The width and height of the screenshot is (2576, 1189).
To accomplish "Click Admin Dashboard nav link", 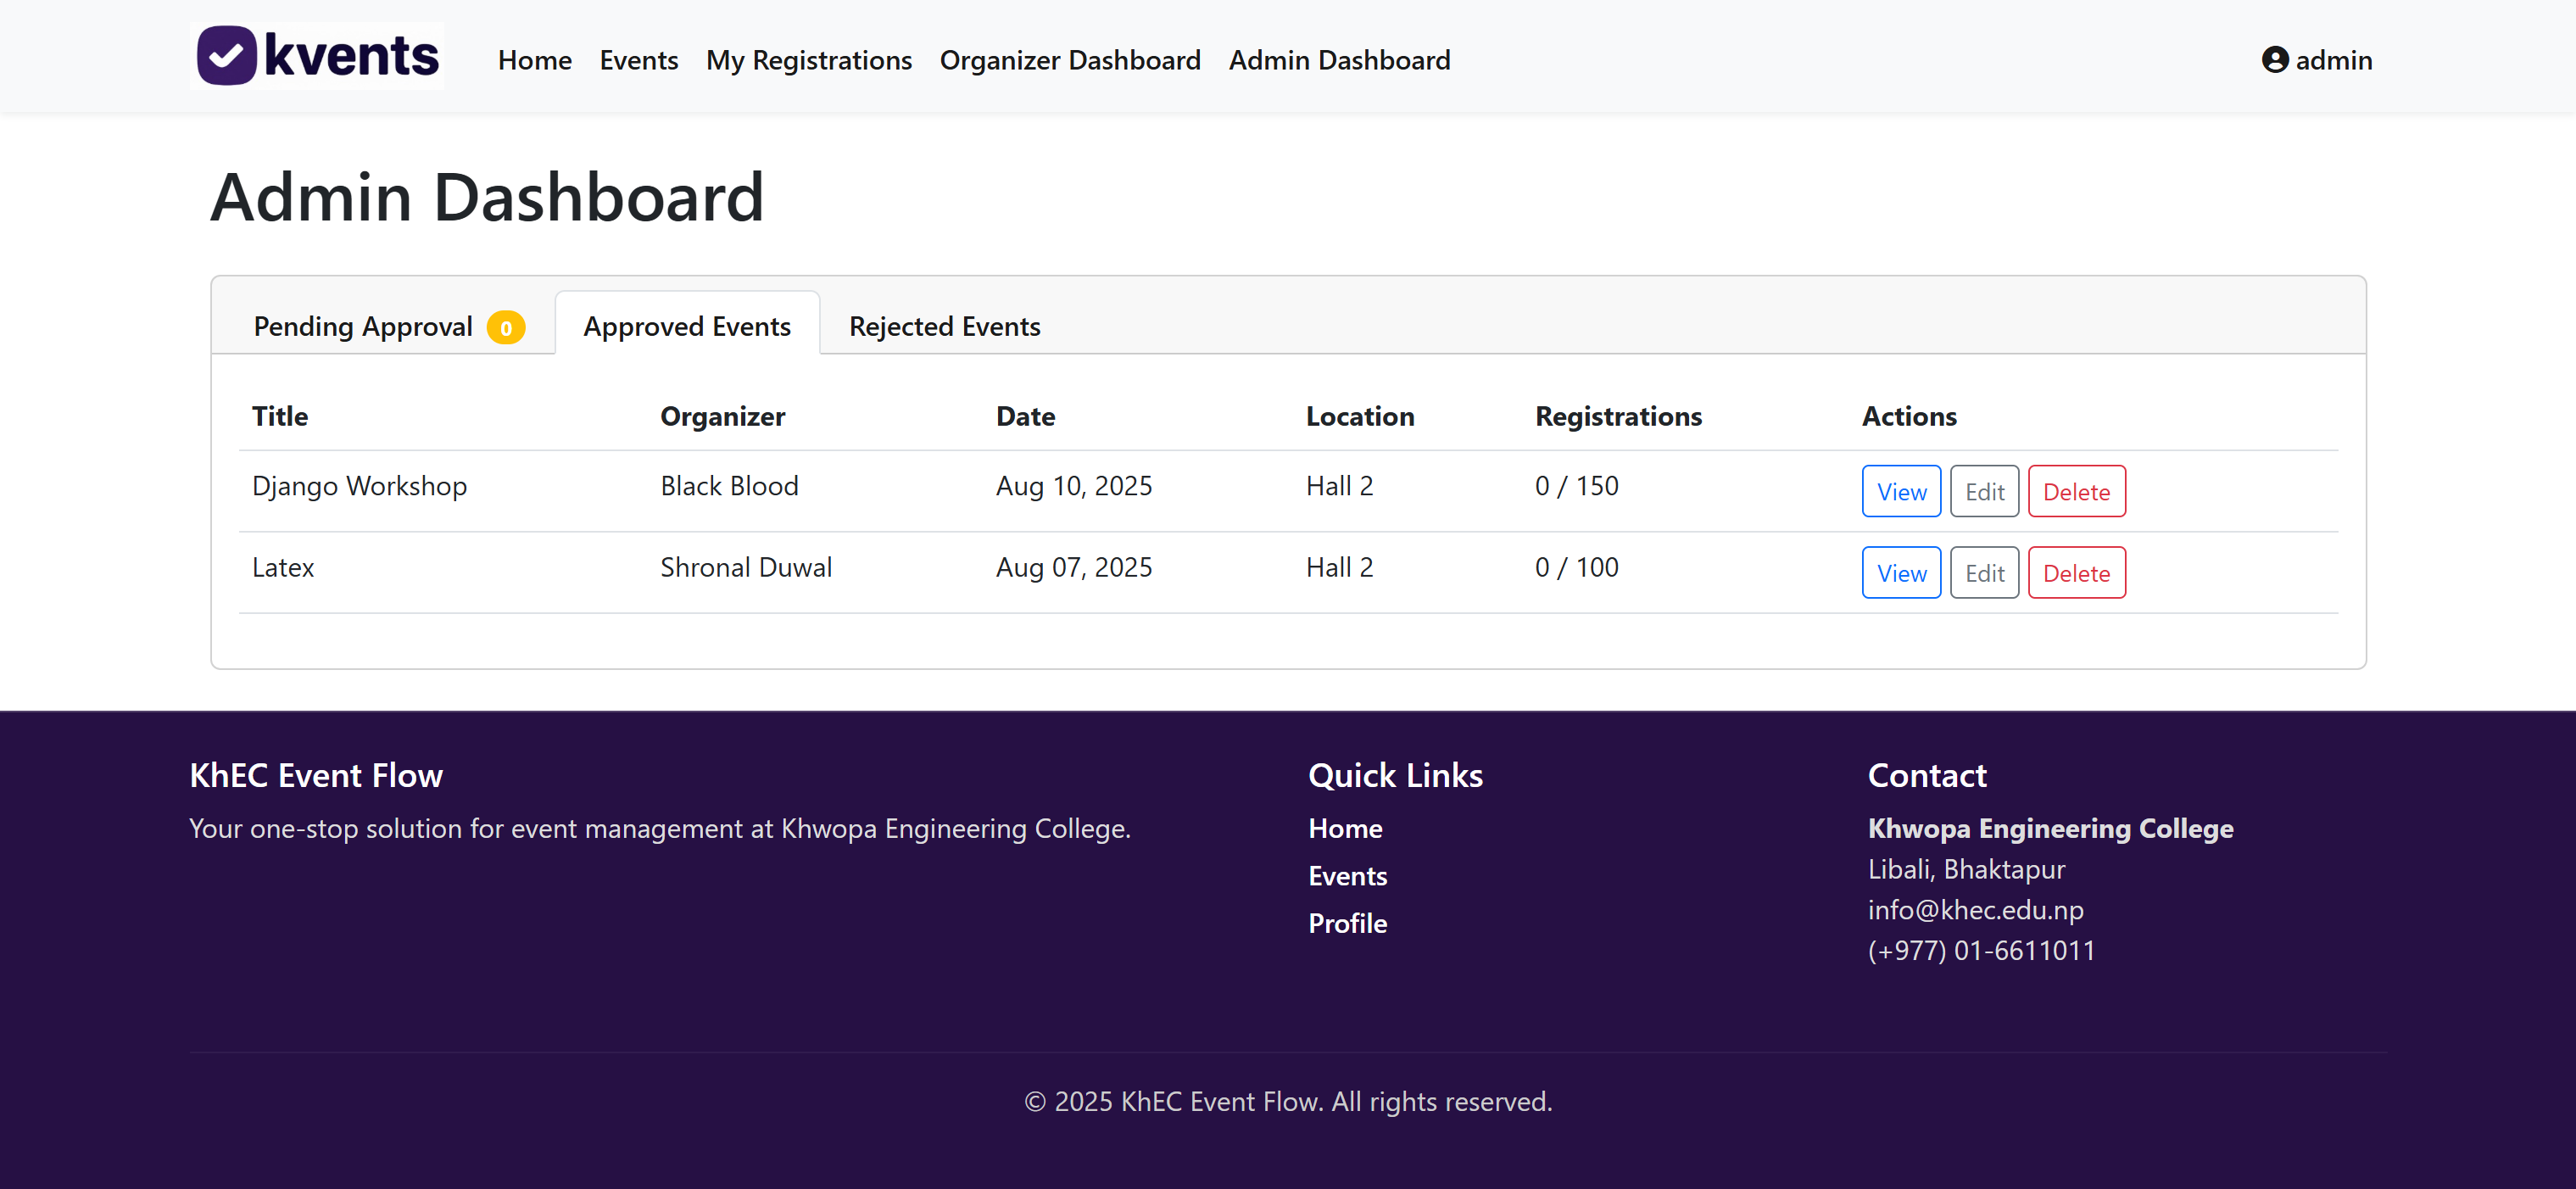I will tap(1339, 60).
